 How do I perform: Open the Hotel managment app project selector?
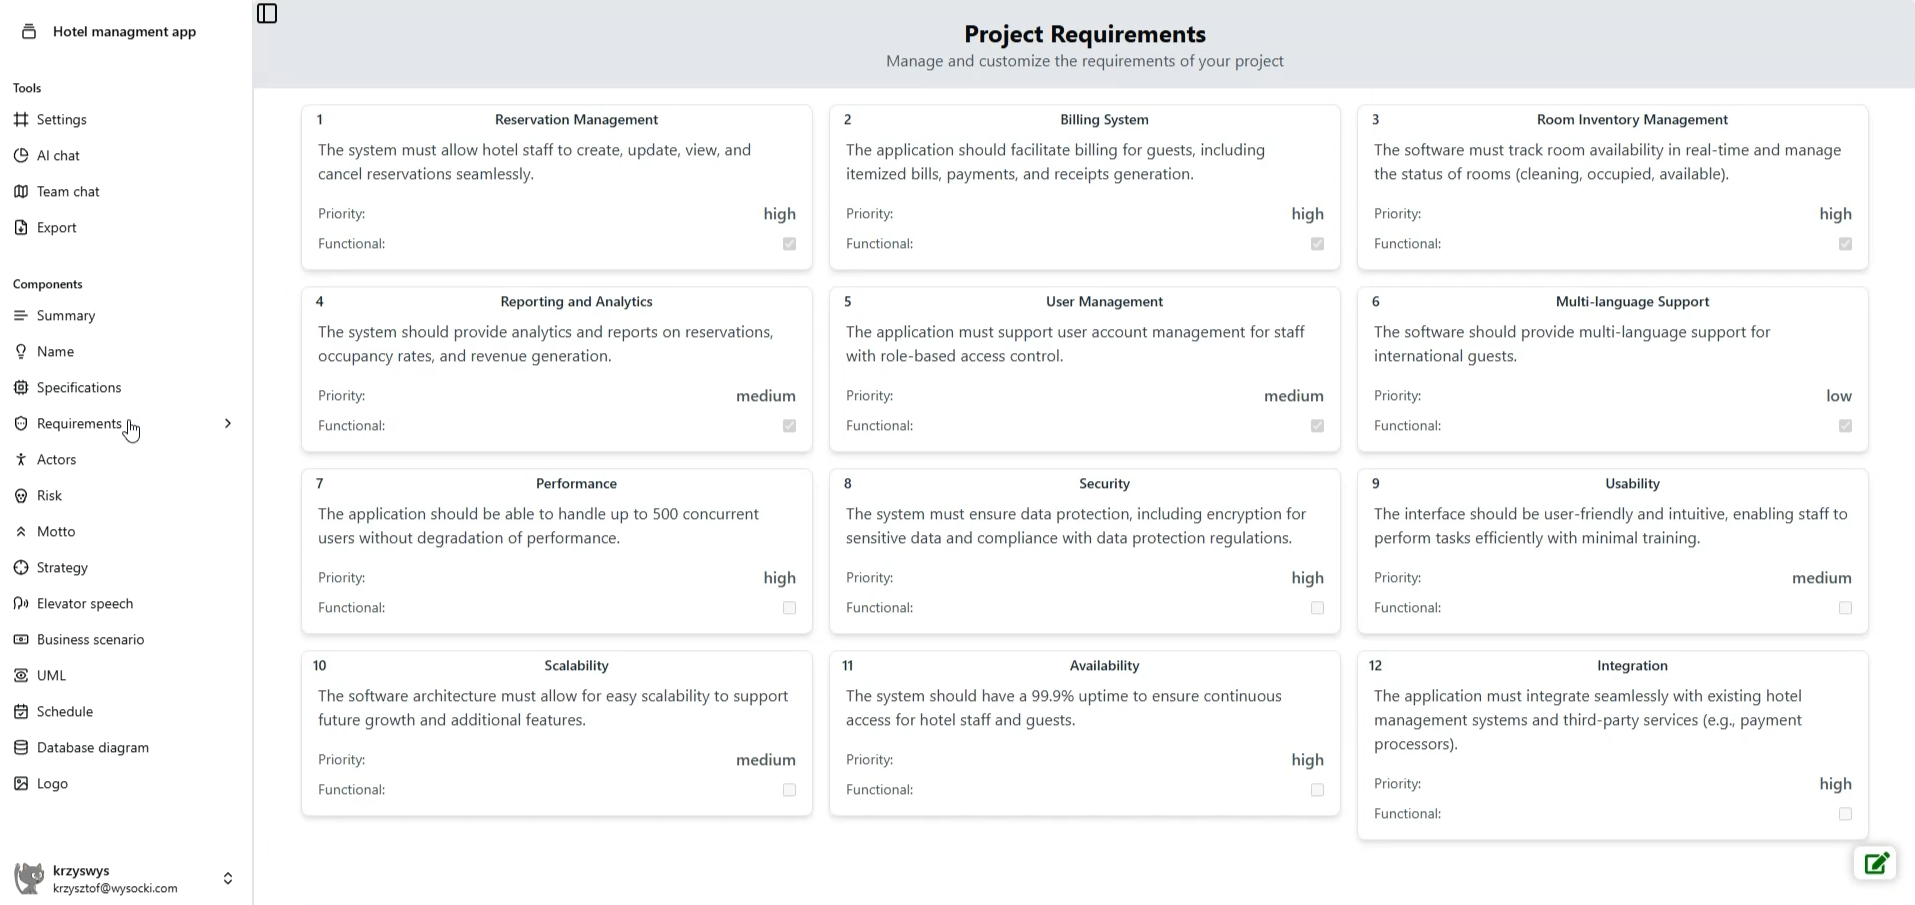(x=124, y=32)
